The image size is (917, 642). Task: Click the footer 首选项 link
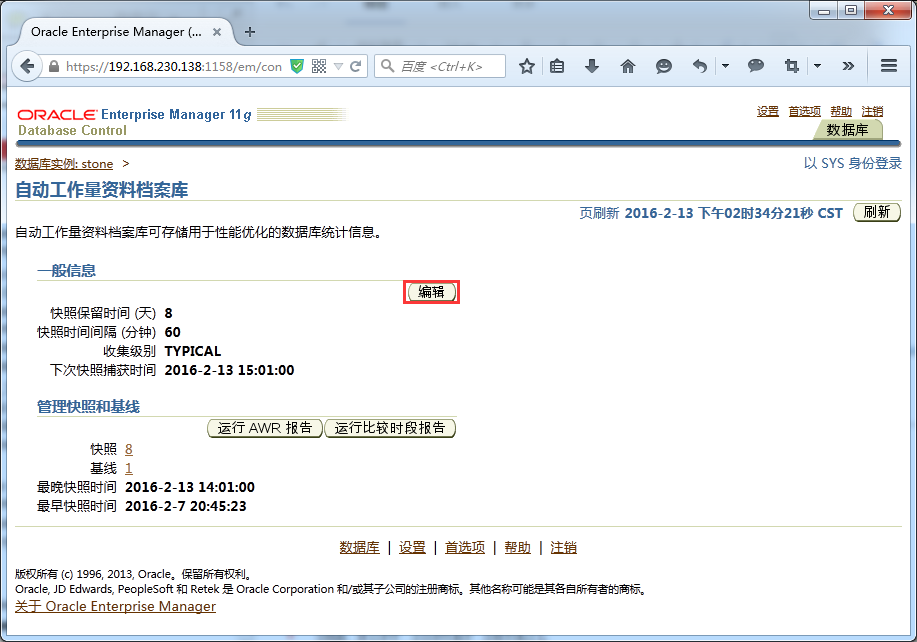tap(465, 547)
